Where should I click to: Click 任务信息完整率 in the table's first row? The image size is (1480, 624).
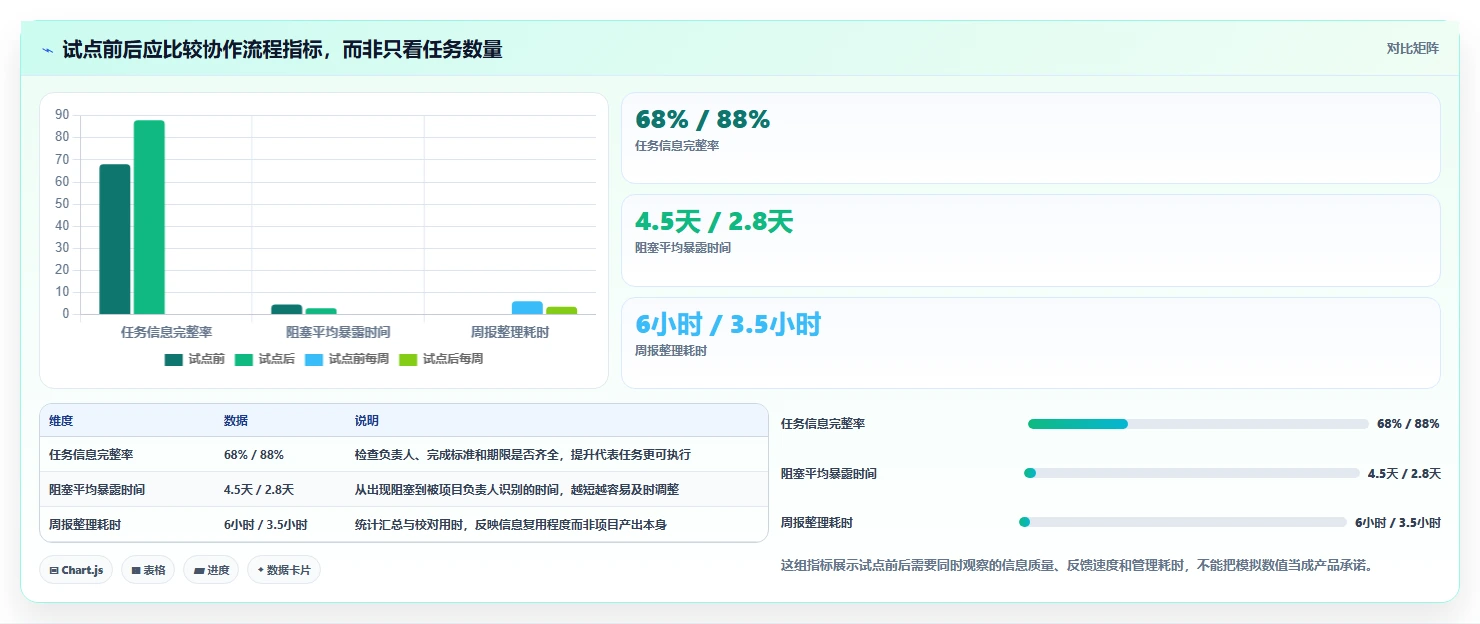[91, 455]
